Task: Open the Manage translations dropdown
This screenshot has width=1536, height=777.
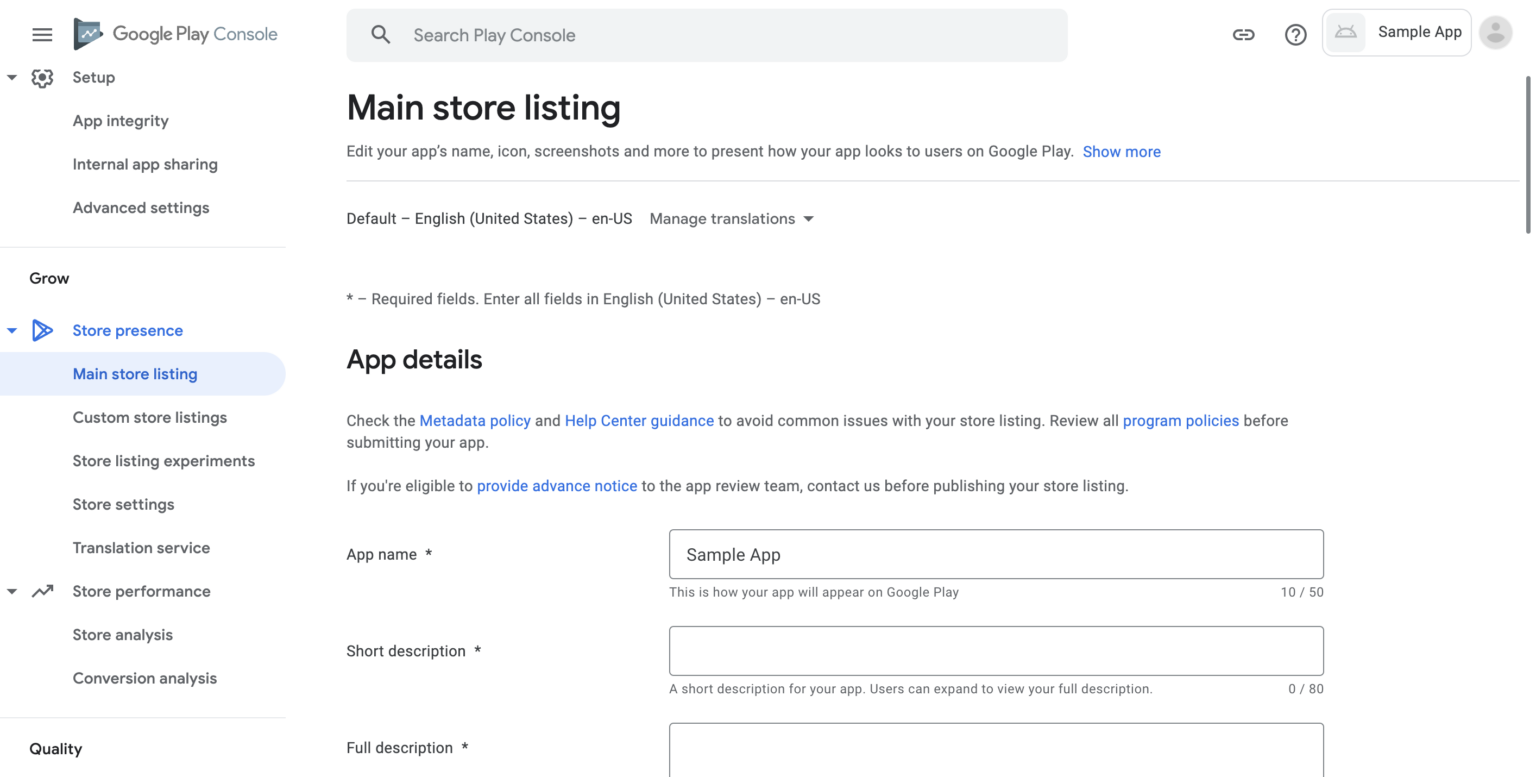Action: point(732,219)
